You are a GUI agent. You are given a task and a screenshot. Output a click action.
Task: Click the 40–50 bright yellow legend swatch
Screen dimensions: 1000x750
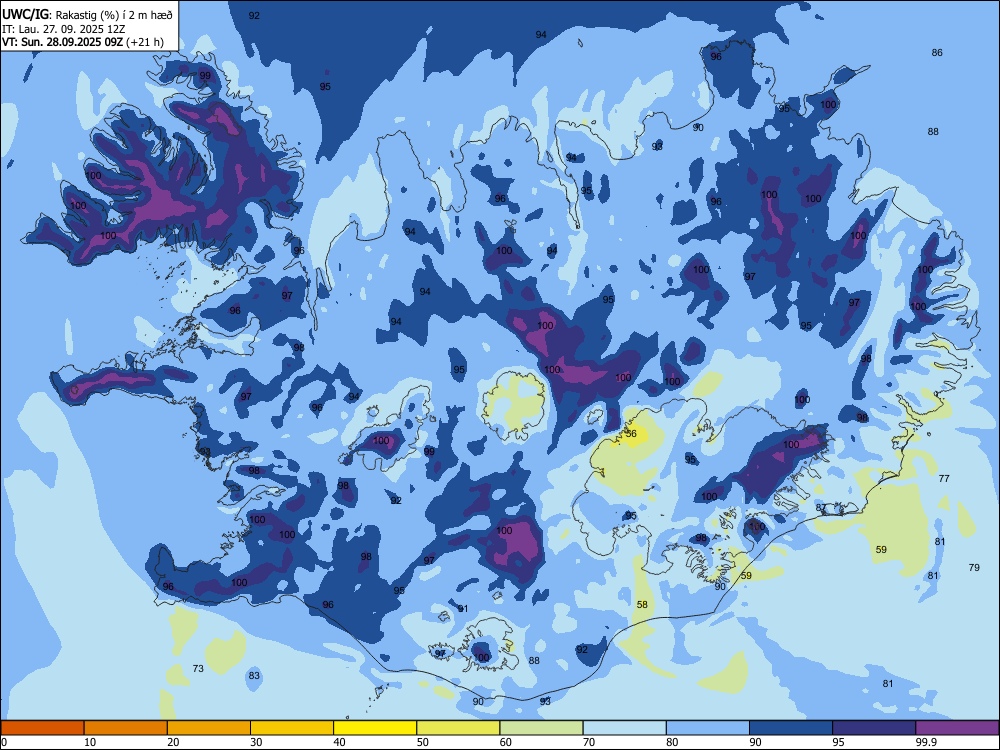(375, 728)
